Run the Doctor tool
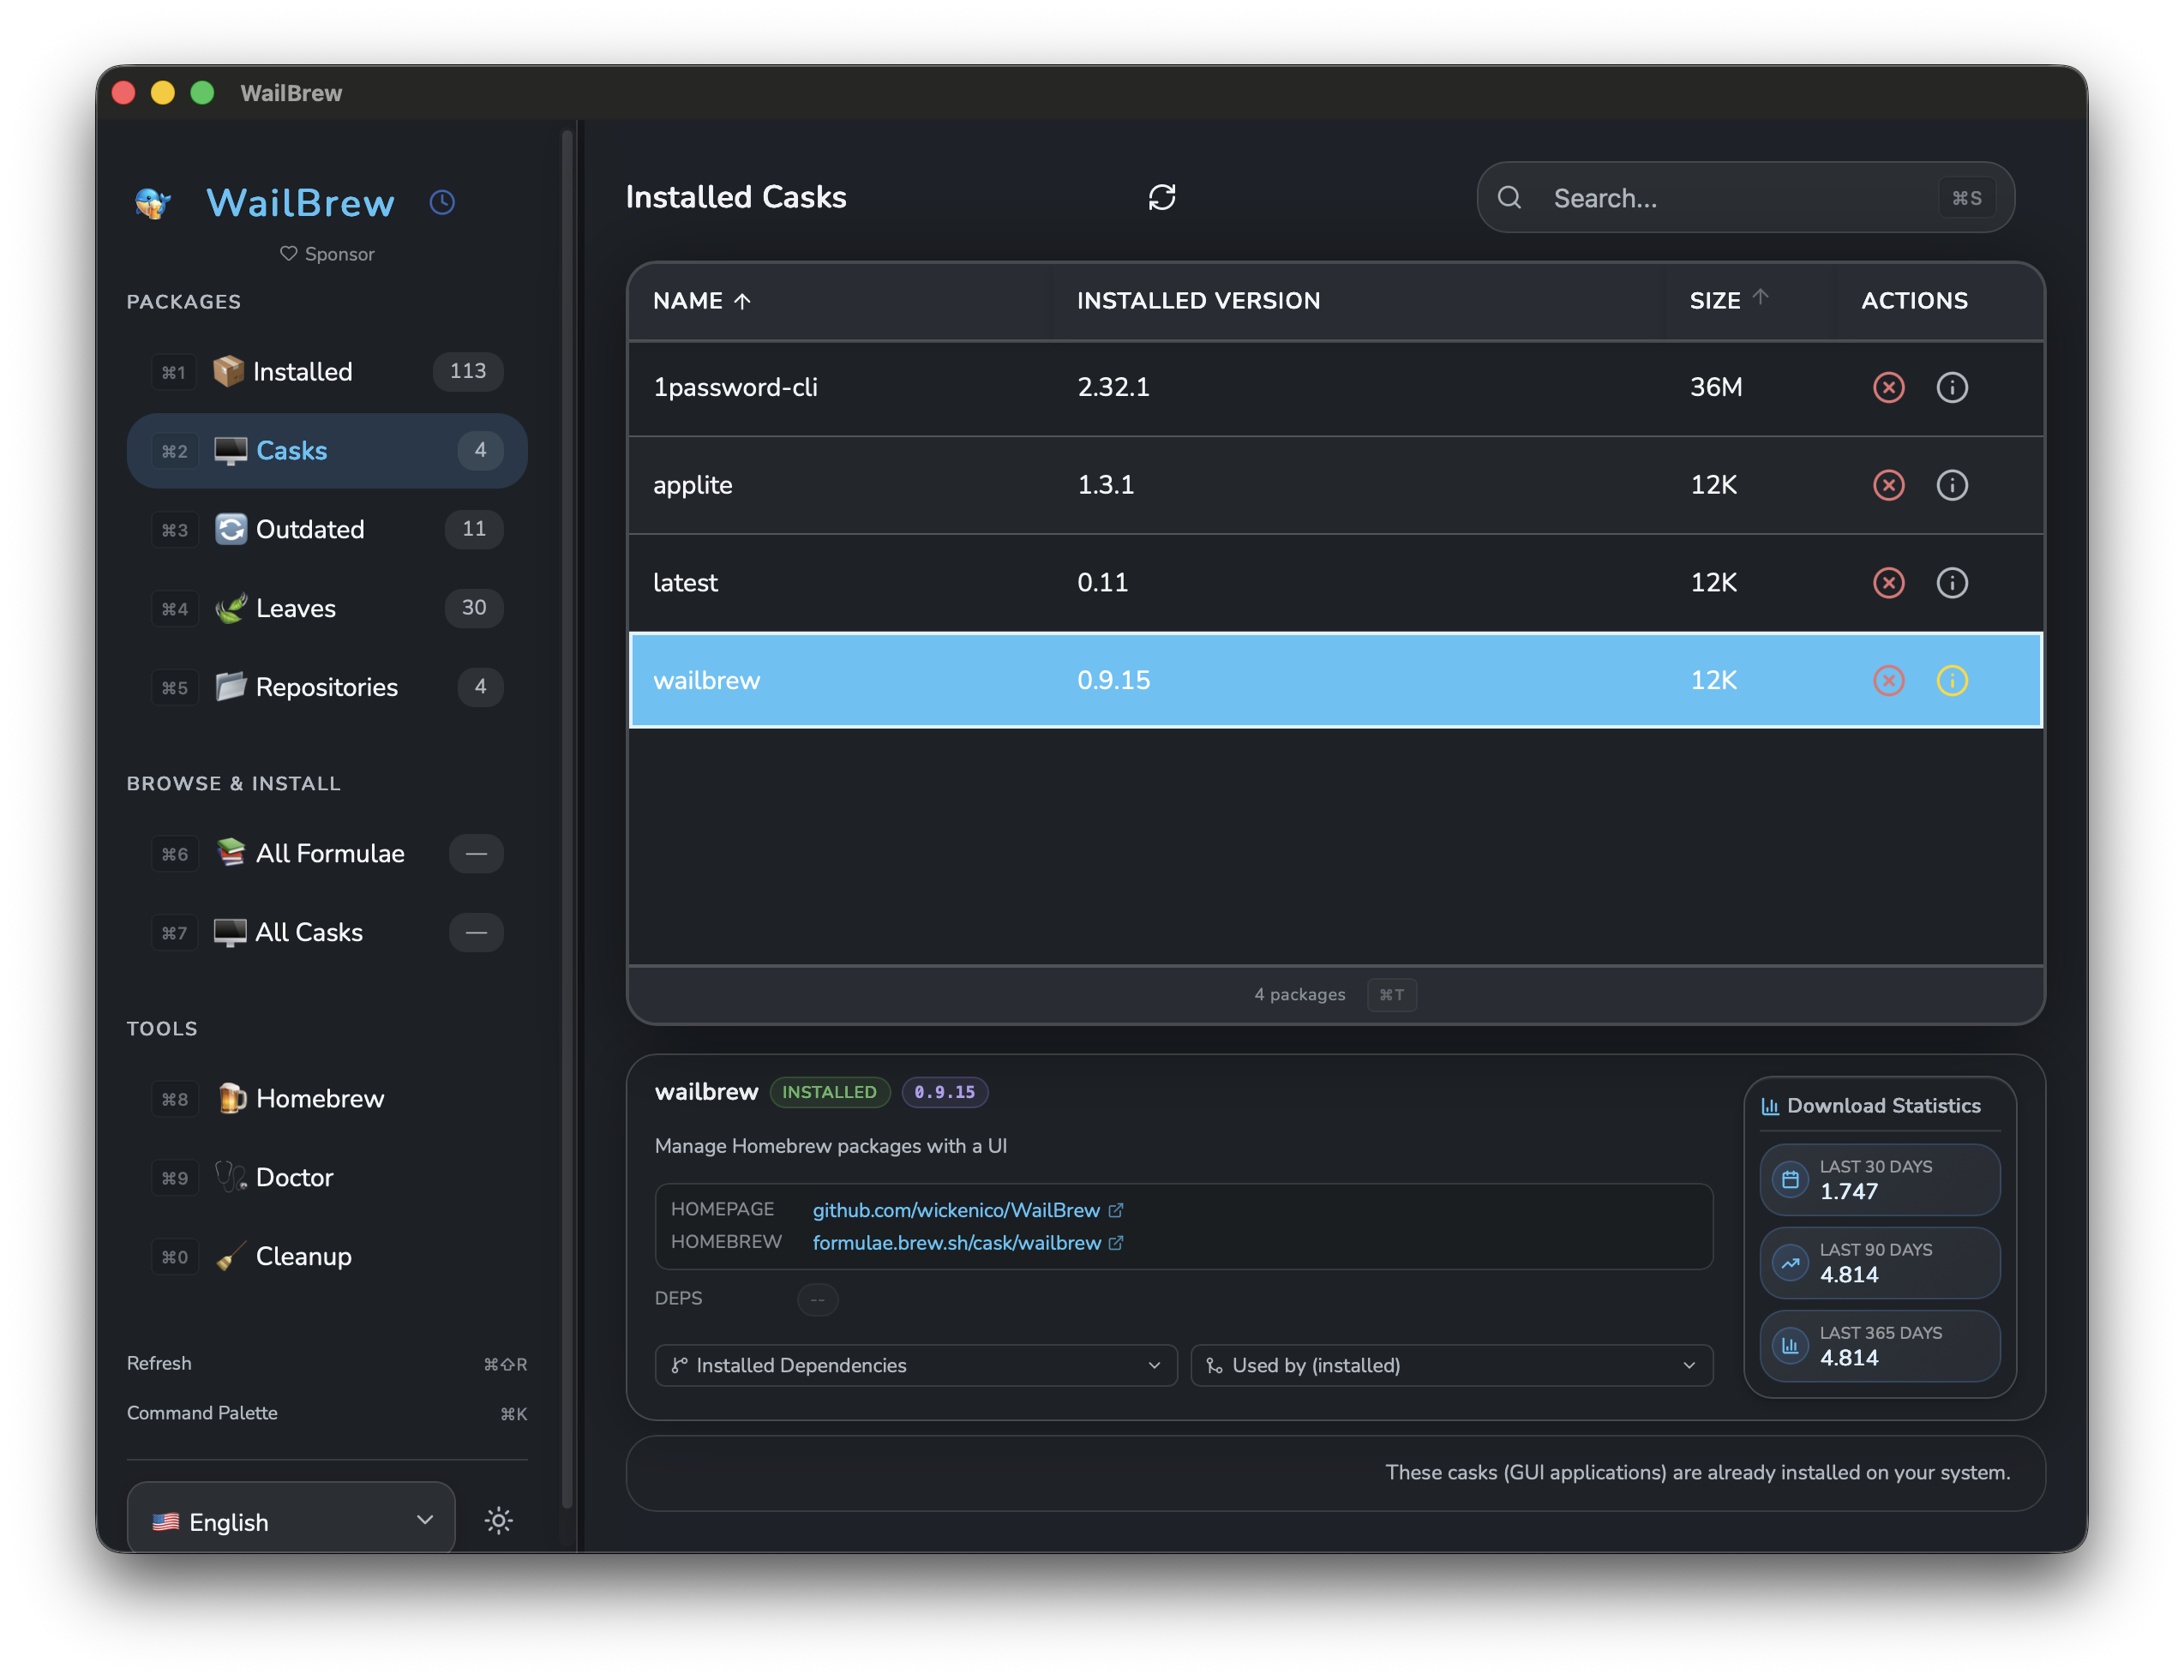Image resolution: width=2184 pixels, height=1680 pixels. 293,1177
